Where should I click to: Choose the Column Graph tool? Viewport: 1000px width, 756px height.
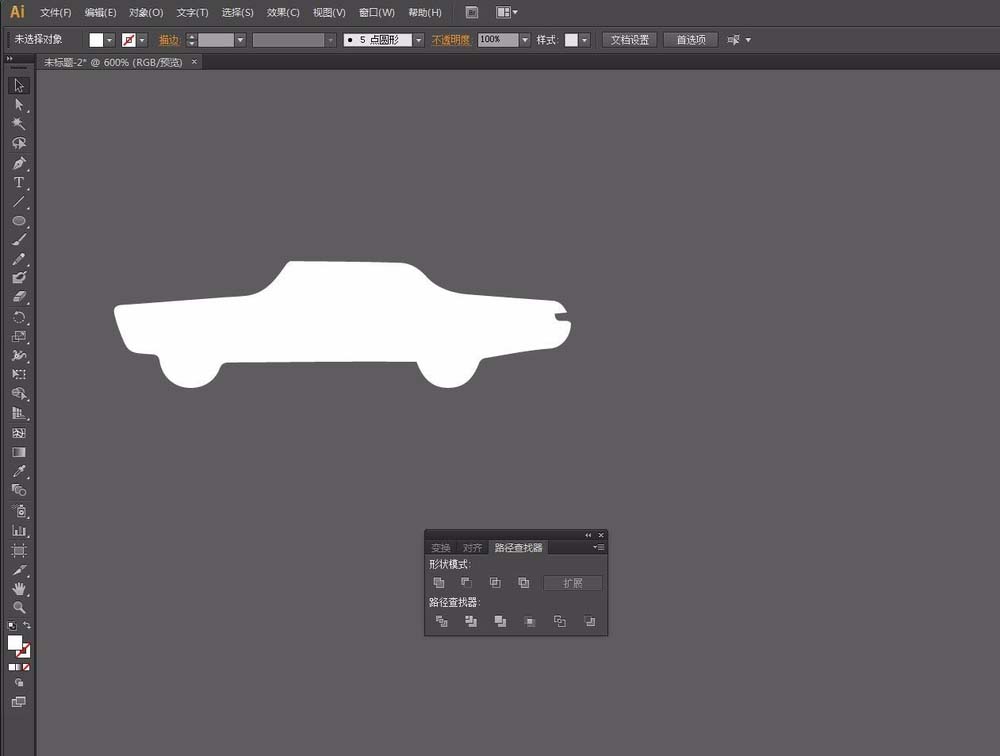[x=18, y=531]
